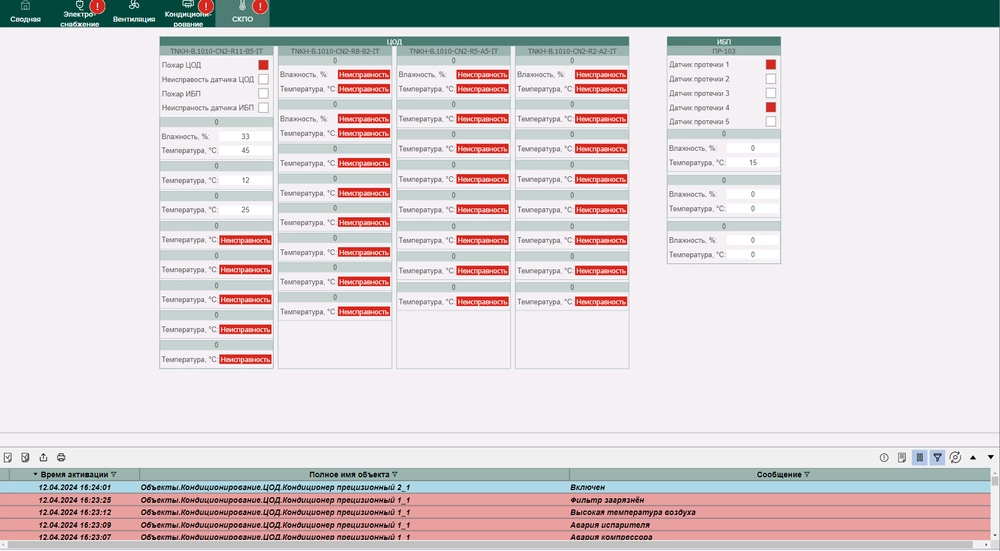Select the Фильтр загрязнён alarm row
Viewport: 1000px width, 551px height.
click(500, 500)
